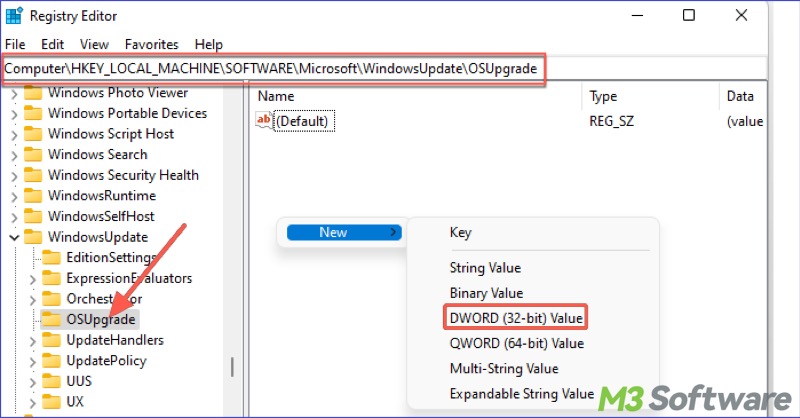
Task: Select the WindowsSelfHost key
Action: point(101,216)
